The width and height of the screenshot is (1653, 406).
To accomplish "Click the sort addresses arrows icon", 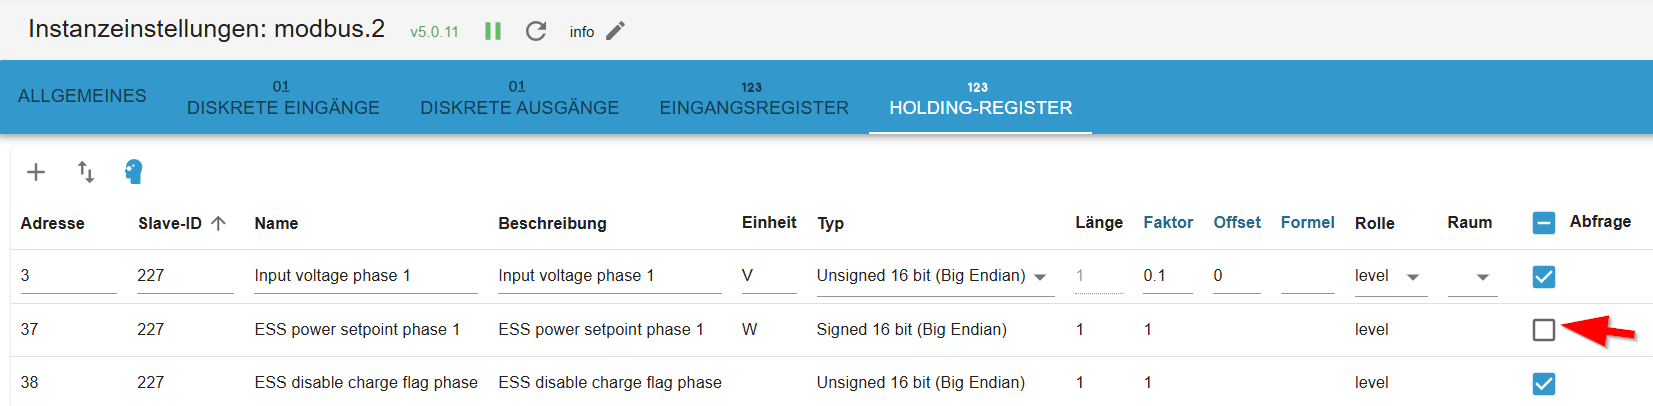I will pos(86,172).
